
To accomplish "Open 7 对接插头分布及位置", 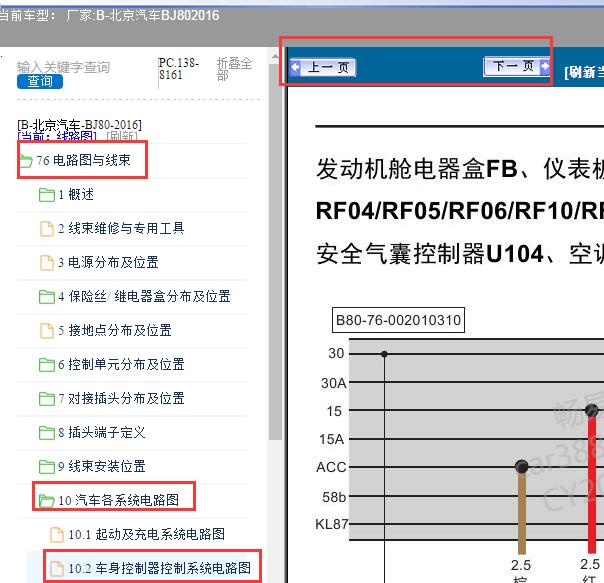I will point(121,398).
